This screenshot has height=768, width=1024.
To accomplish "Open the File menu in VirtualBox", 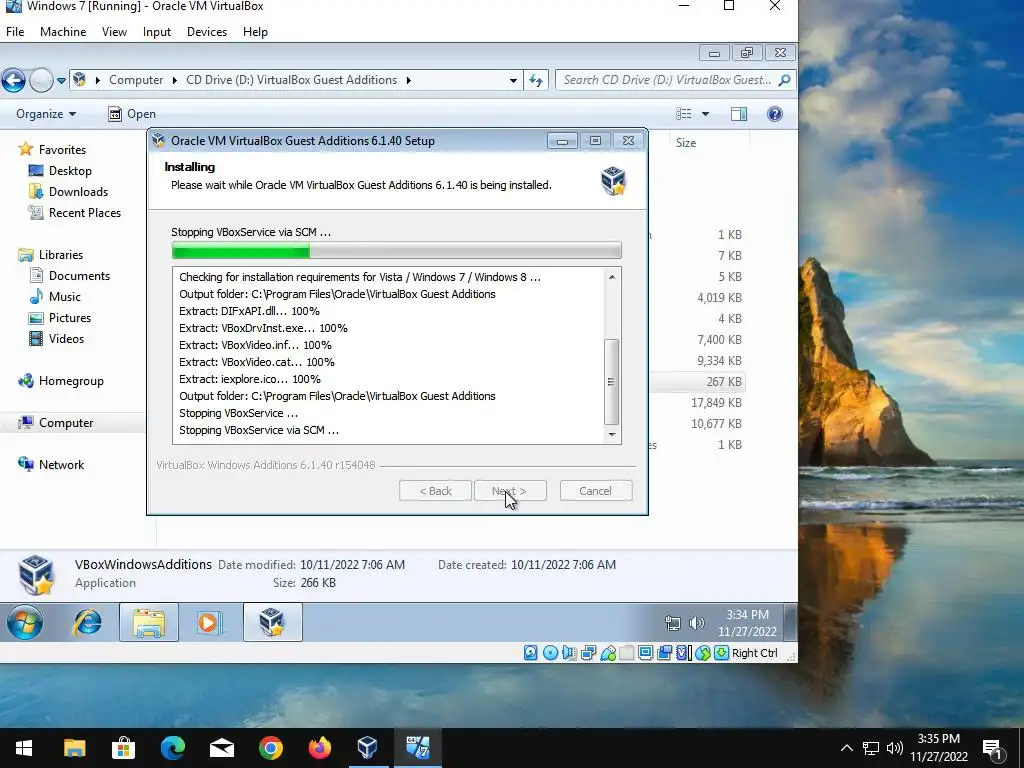I will (15, 32).
